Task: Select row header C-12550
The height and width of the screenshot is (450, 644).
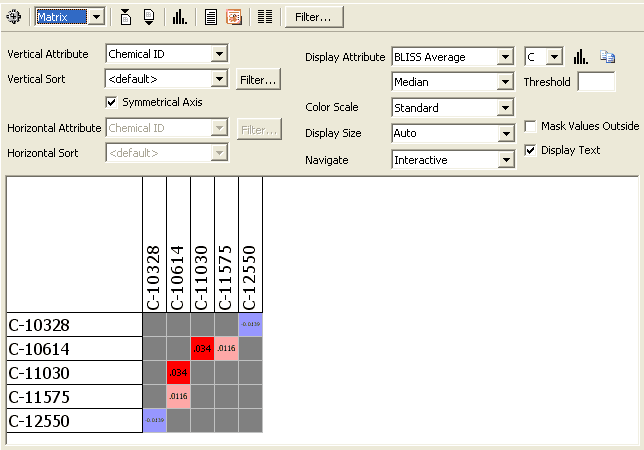Action: point(74,420)
